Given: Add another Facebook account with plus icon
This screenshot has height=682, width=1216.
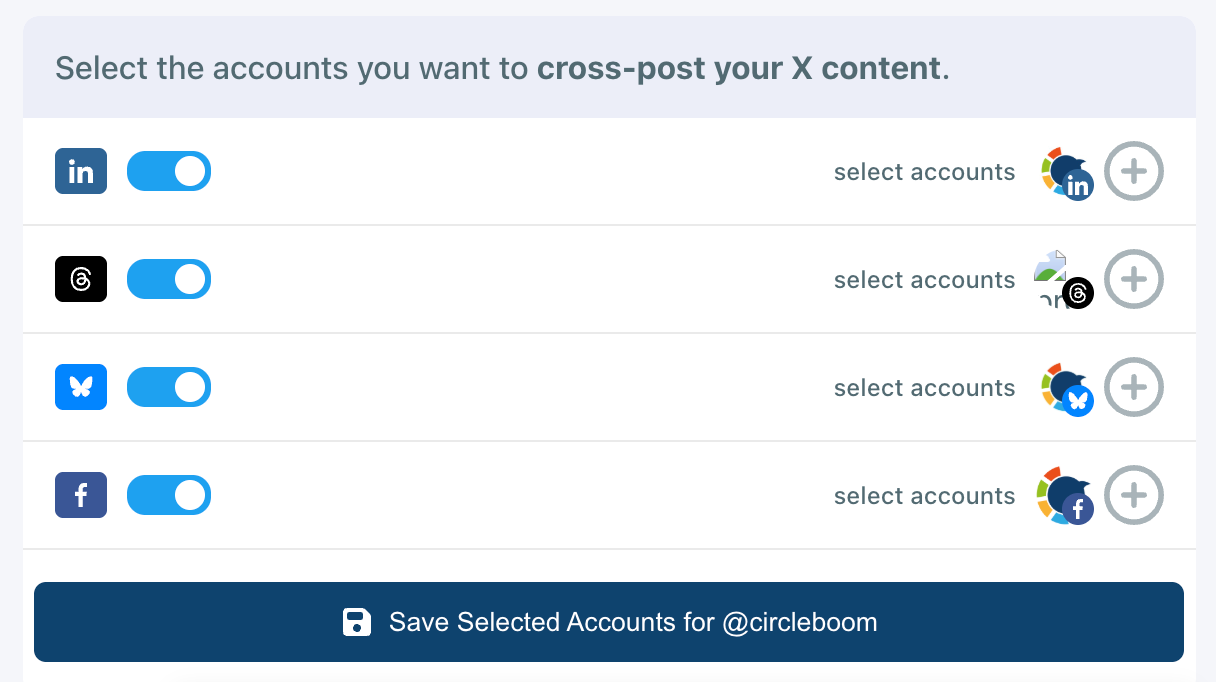Looking at the screenshot, I should tap(1133, 495).
